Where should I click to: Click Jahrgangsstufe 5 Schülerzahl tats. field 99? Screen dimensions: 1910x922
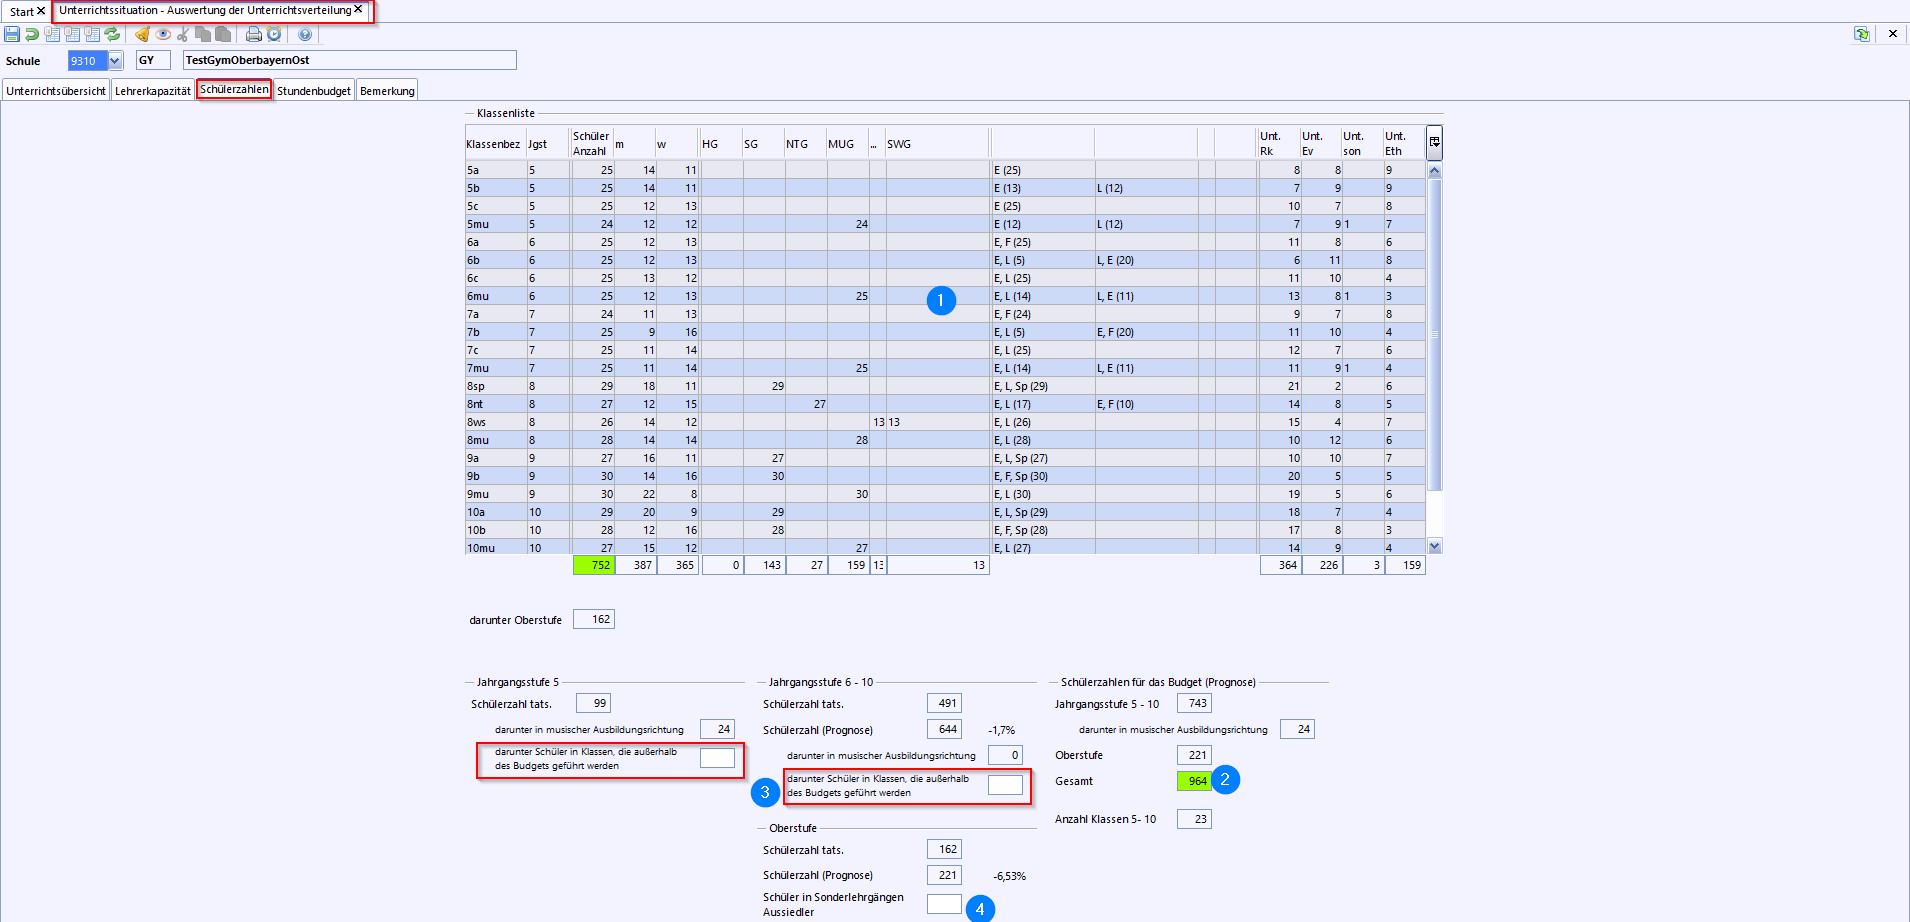[593, 703]
